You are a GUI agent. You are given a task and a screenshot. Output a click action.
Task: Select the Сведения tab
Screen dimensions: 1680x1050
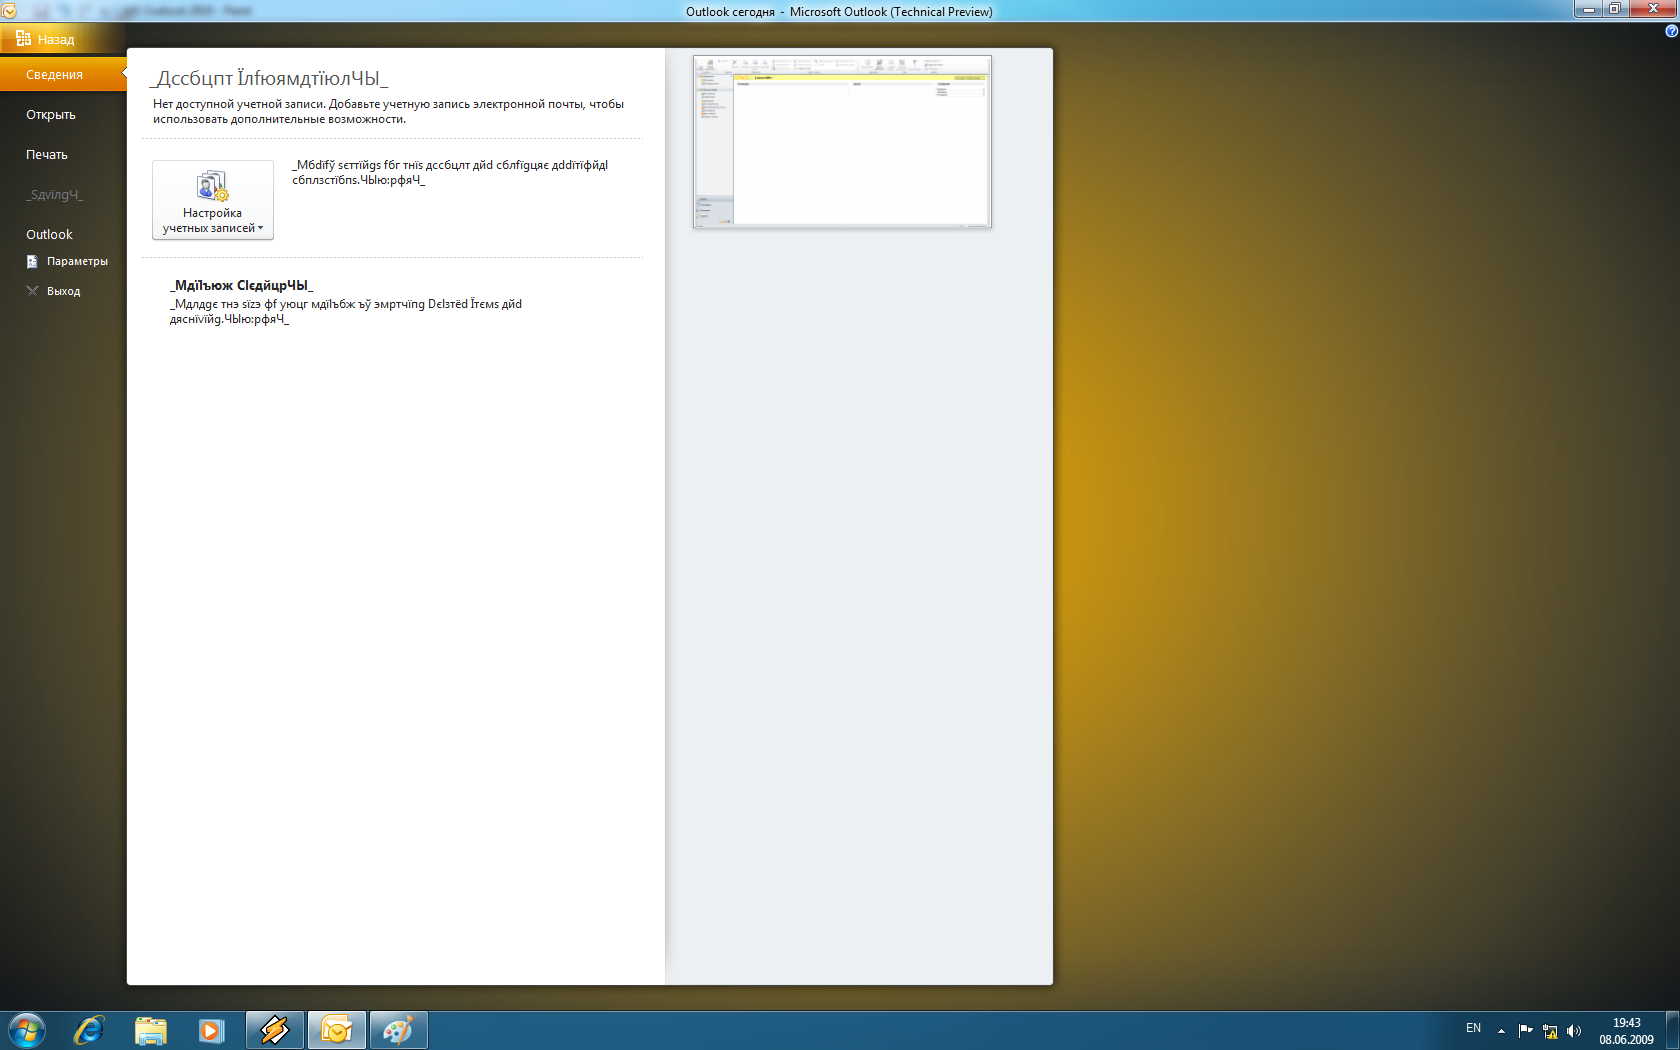point(63,75)
